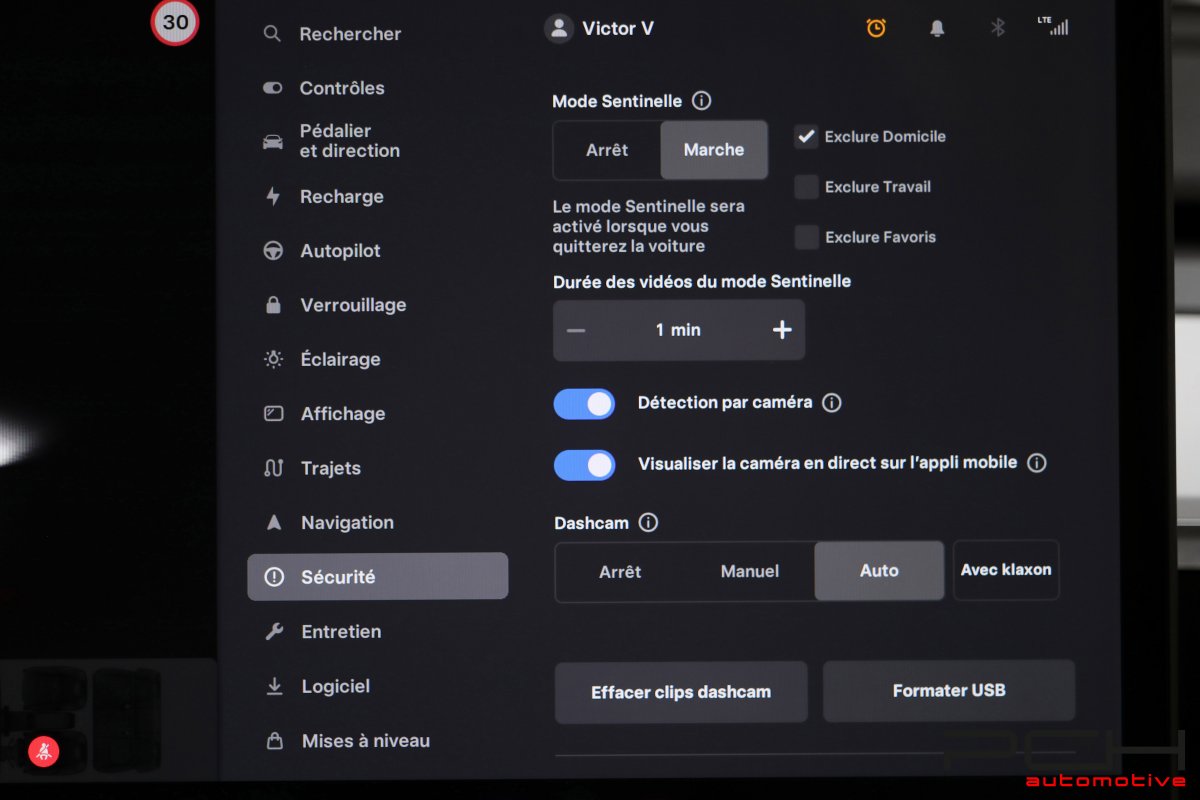
Task: Tap the 30 speed limit sign
Action: click(175, 22)
